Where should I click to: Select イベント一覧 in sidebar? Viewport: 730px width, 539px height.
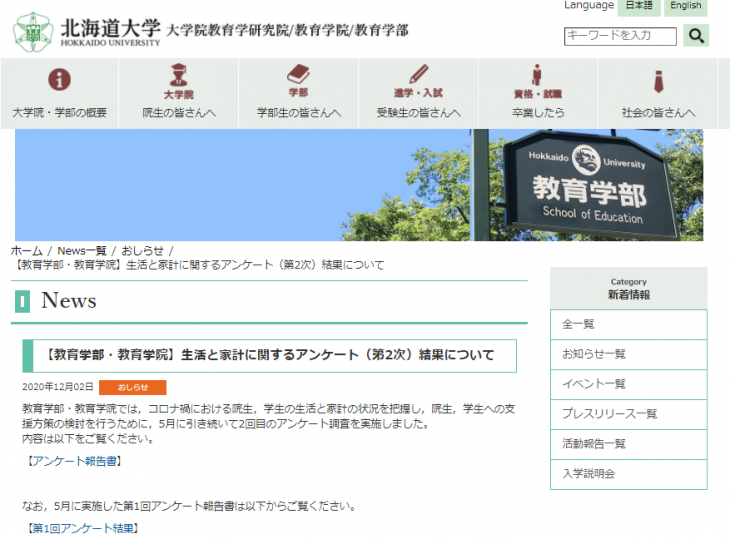tap(629, 384)
